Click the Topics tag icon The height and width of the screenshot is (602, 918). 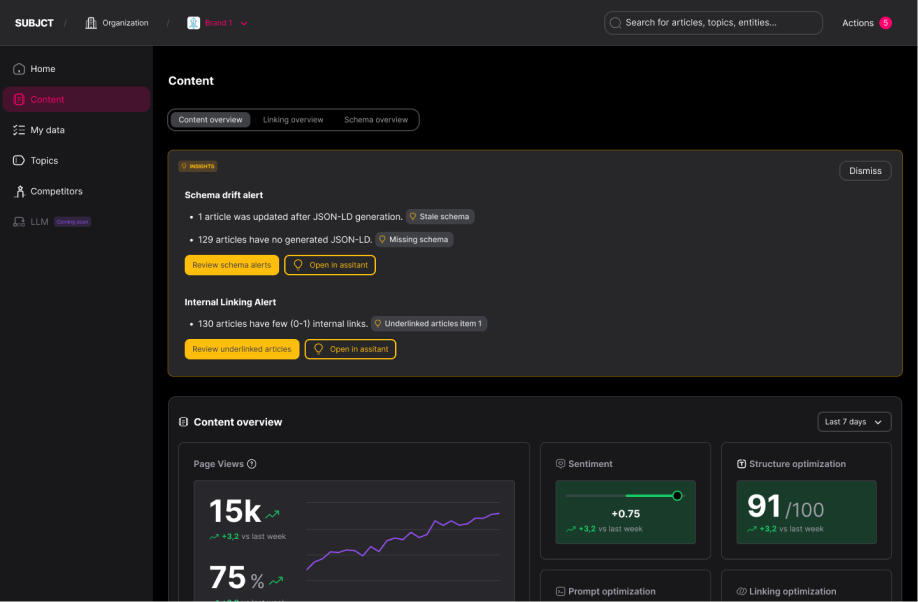(x=19, y=160)
